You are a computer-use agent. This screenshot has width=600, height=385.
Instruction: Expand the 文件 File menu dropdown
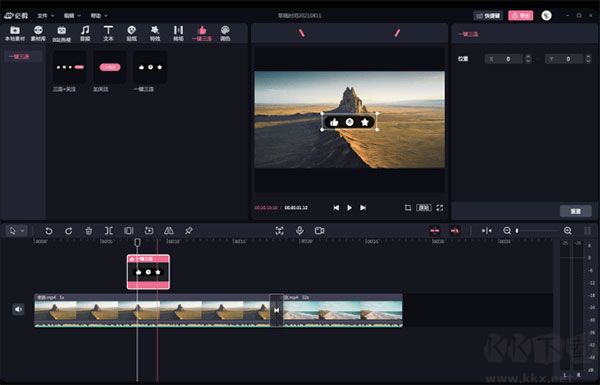(46, 16)
